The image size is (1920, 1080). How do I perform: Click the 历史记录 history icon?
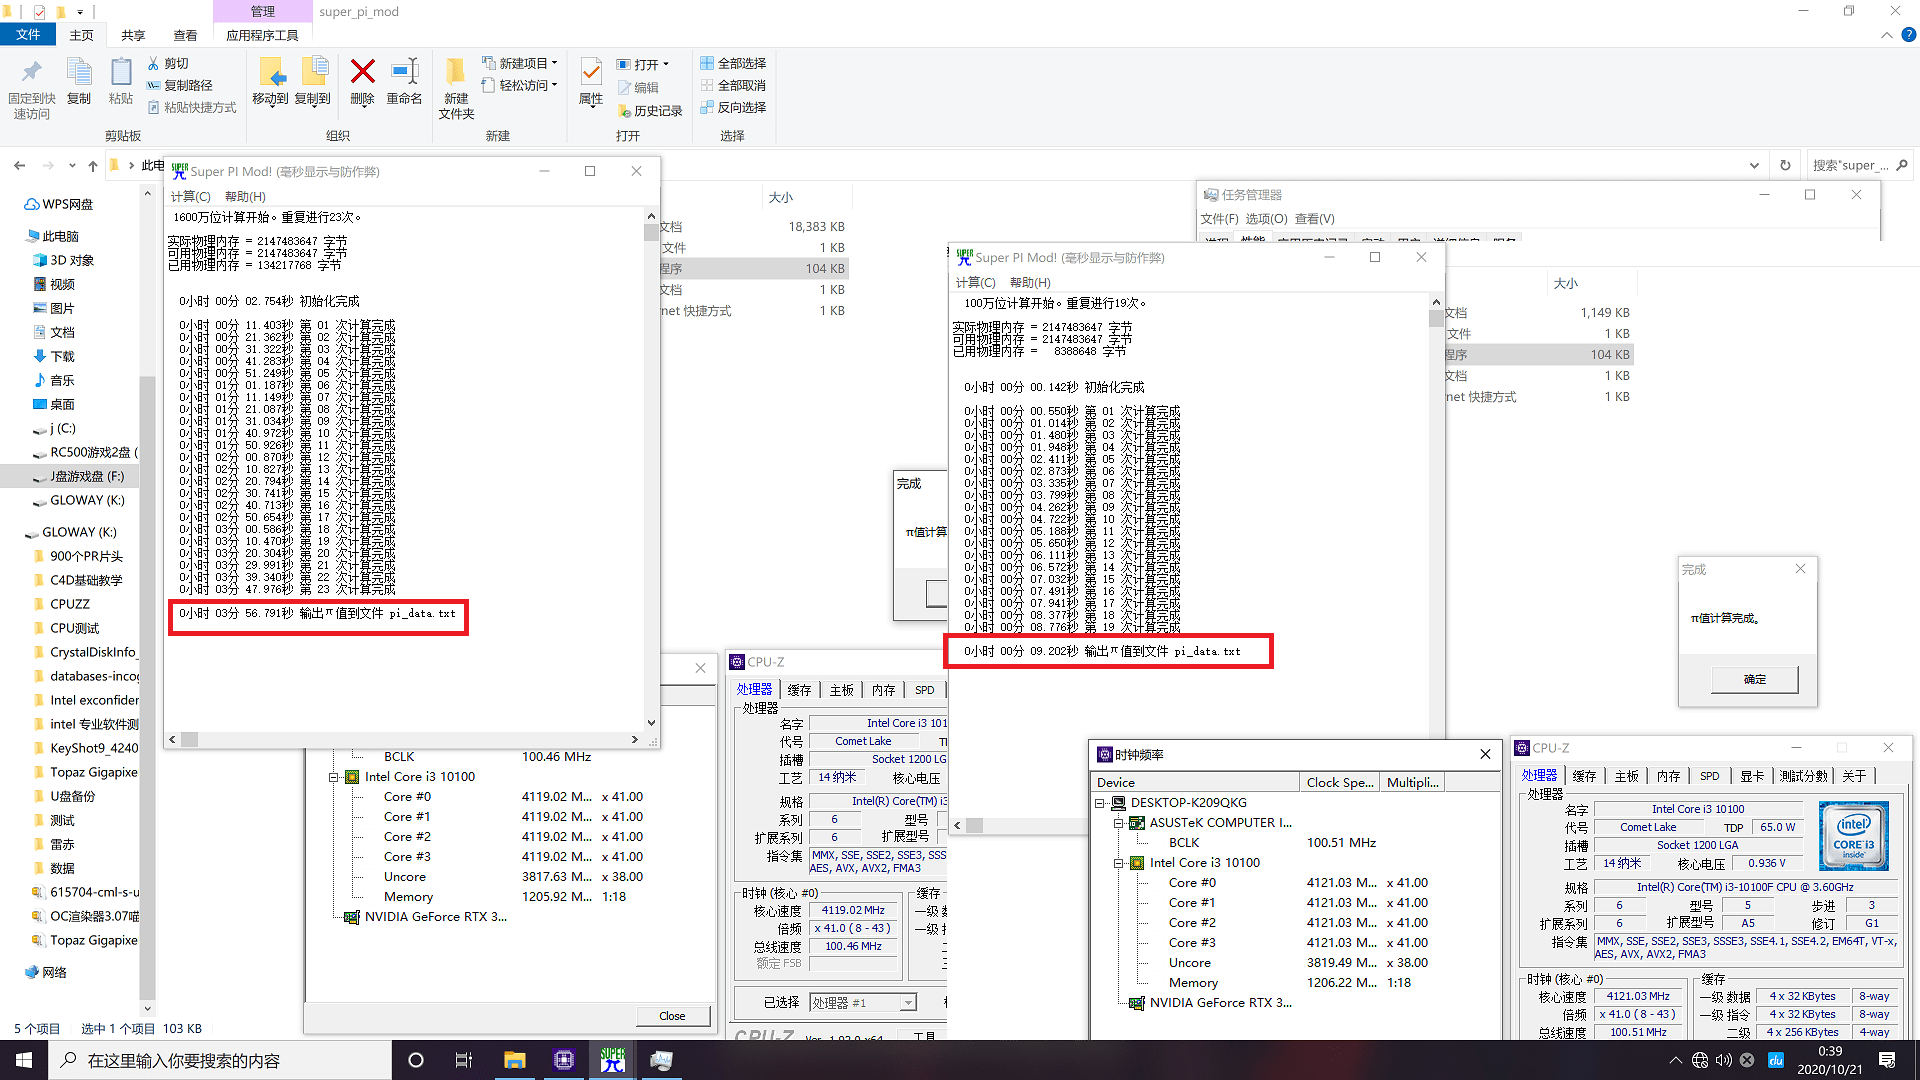(624, 111)
